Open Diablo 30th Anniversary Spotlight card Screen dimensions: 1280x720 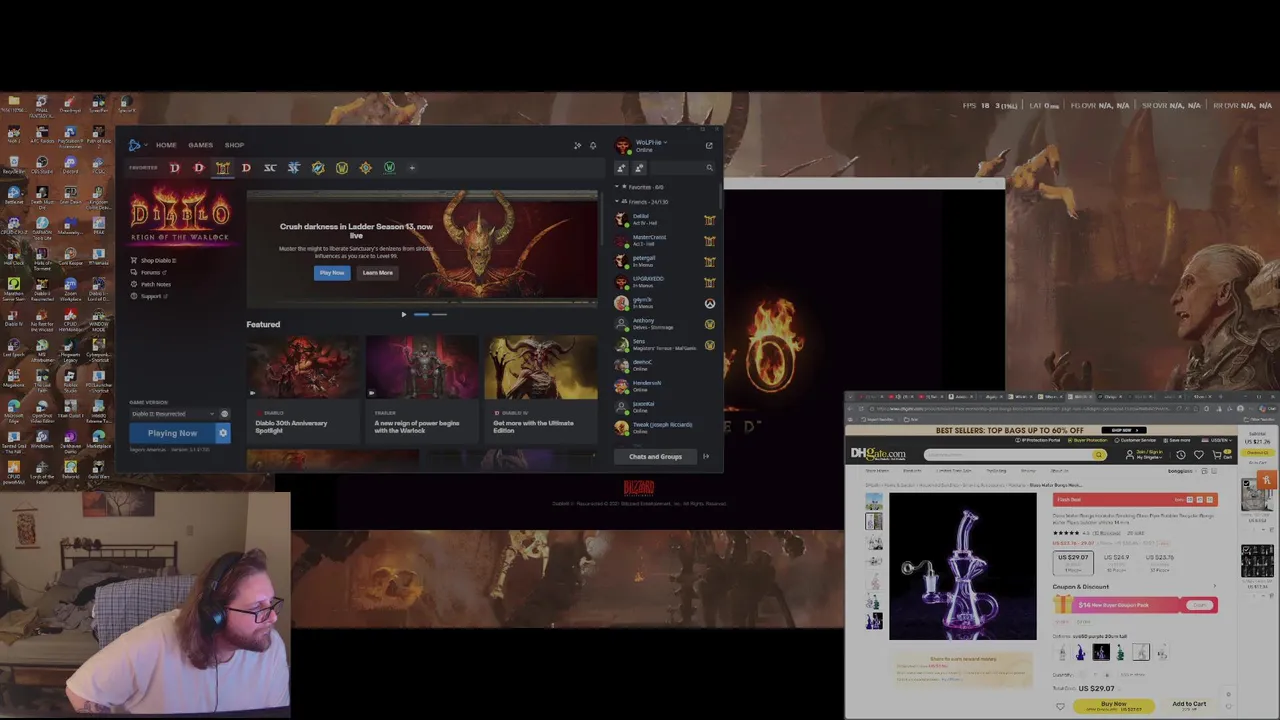point(303,388)
